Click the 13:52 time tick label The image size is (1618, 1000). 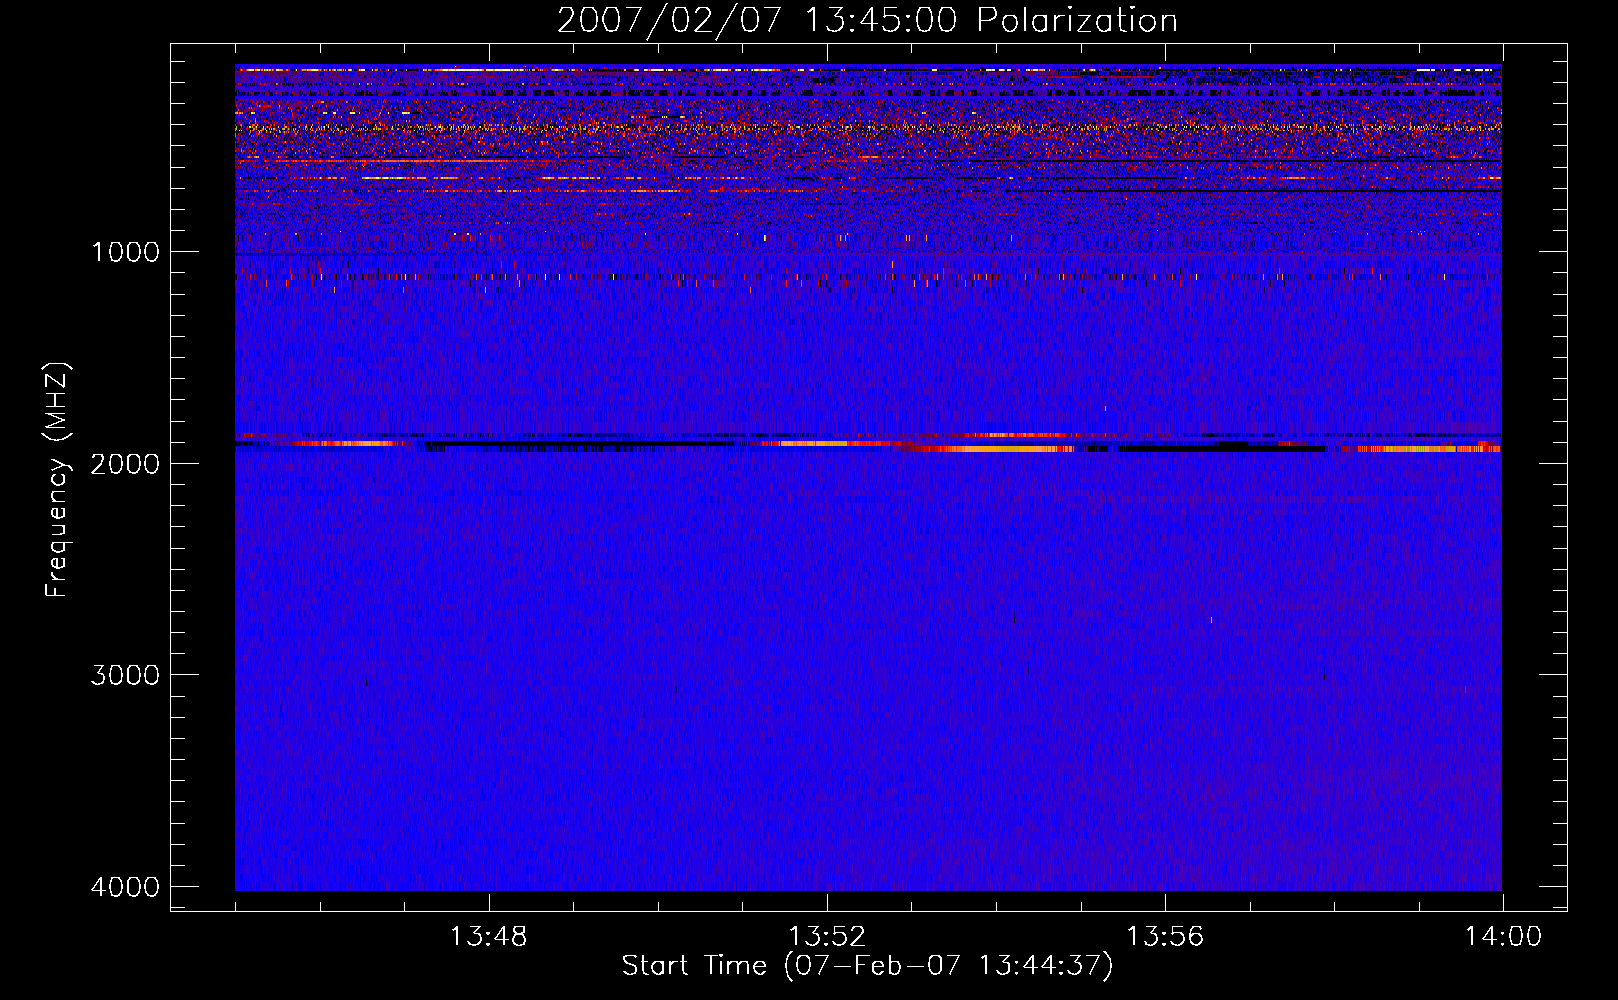coord(826,937)
